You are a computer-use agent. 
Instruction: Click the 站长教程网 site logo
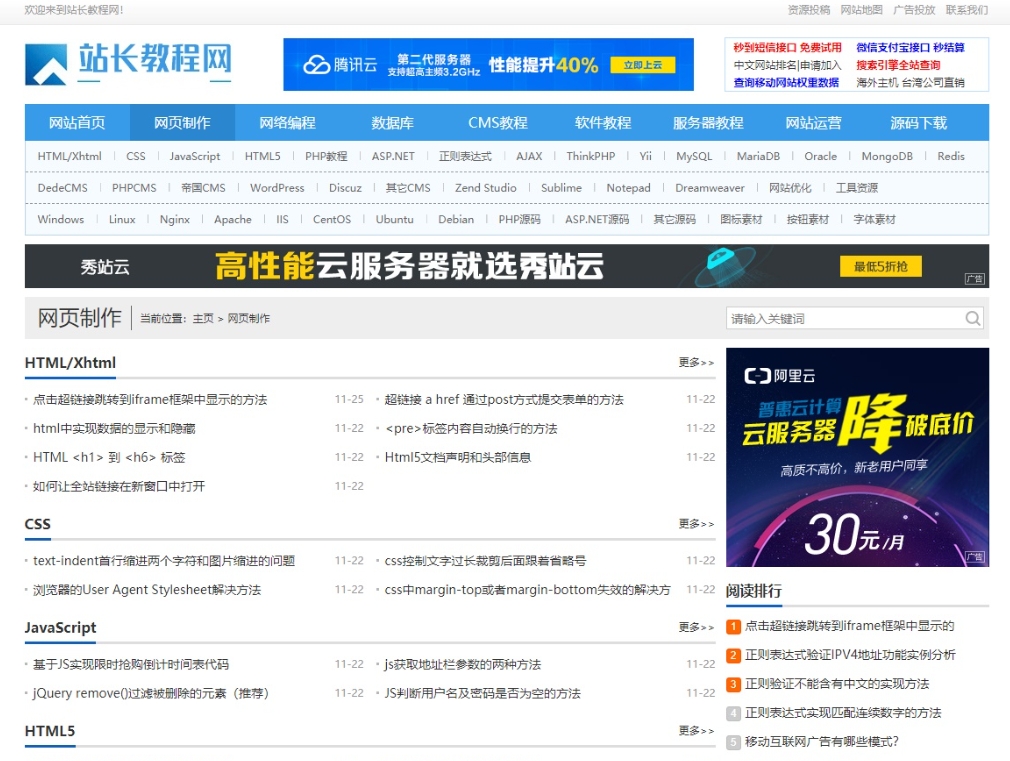click(128, 64)
